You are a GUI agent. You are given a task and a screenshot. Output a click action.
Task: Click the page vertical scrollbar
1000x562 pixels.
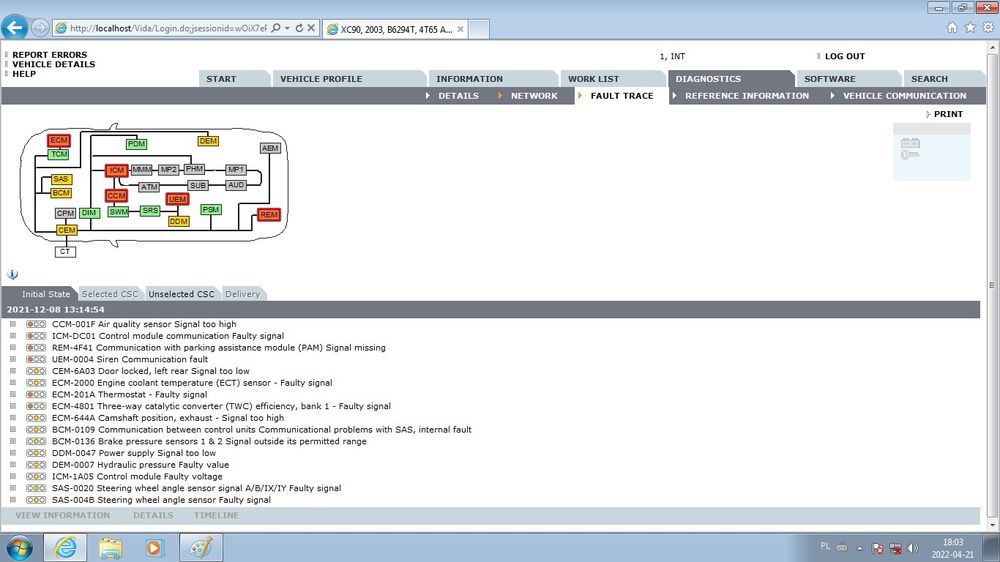[992, 285]
